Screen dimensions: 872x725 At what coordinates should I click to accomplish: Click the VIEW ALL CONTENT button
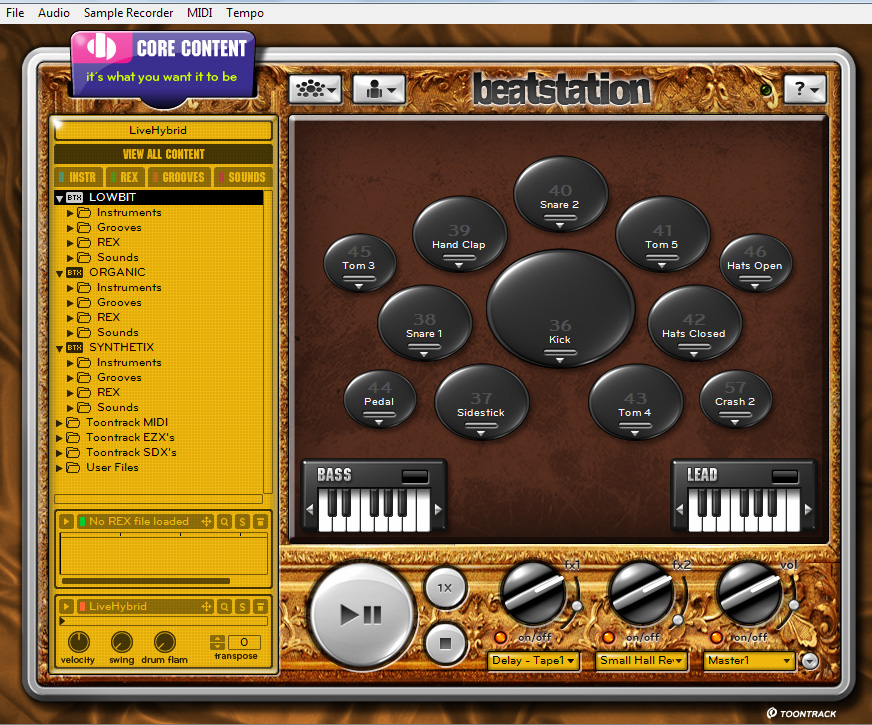click(x=164, y=154)
